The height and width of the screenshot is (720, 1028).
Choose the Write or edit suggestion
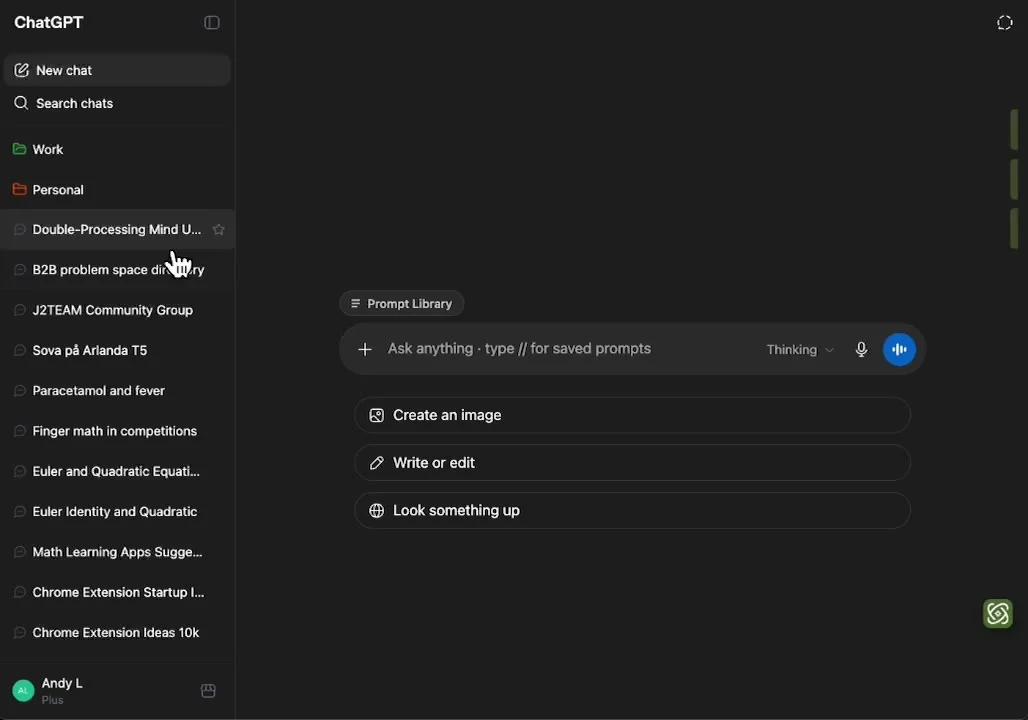point(632,463)
